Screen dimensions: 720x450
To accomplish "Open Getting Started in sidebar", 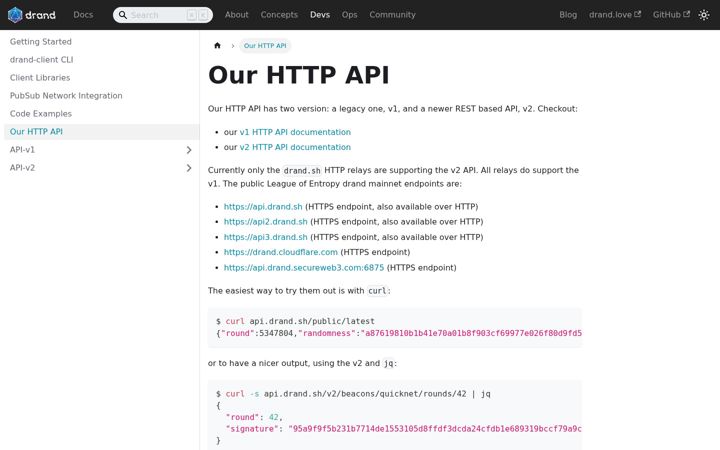I will coord(102,42).
